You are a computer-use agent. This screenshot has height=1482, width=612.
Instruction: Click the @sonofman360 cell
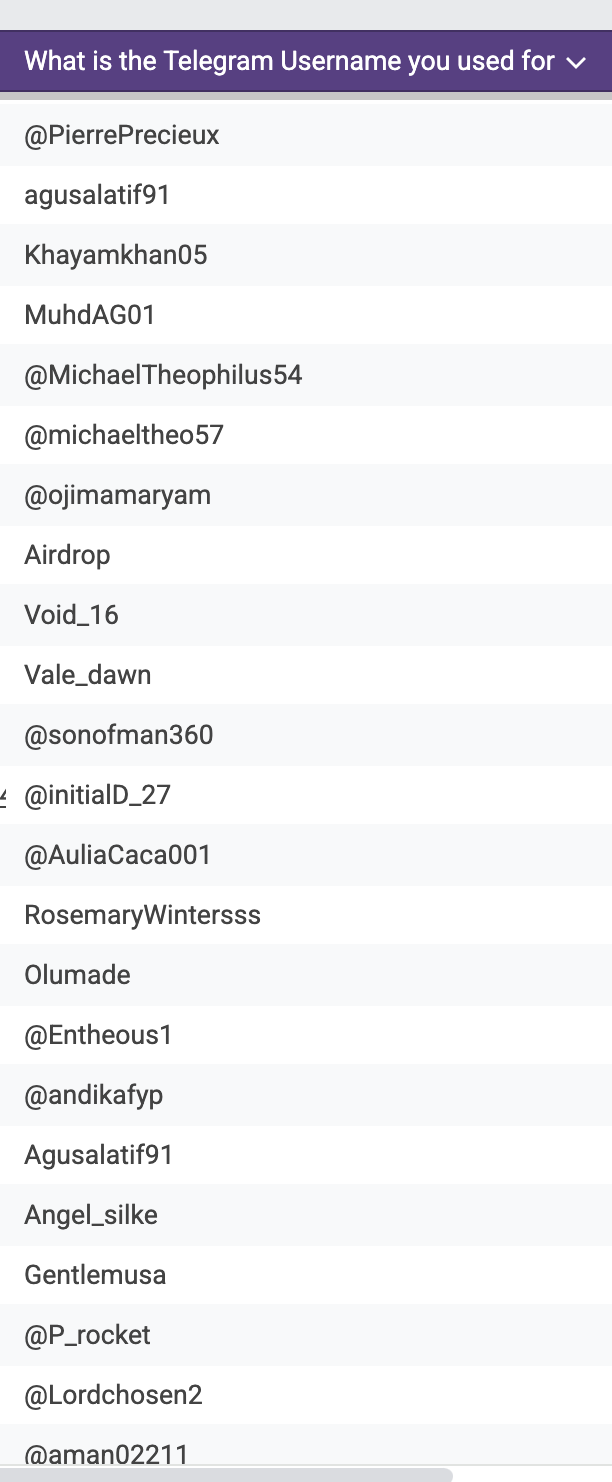(x=306, y=735)
